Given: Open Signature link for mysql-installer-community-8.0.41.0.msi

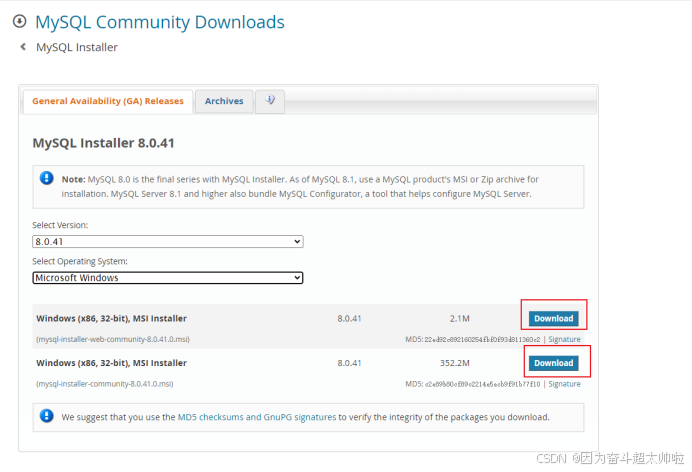Looking at the screenshot, I should 564,384.
